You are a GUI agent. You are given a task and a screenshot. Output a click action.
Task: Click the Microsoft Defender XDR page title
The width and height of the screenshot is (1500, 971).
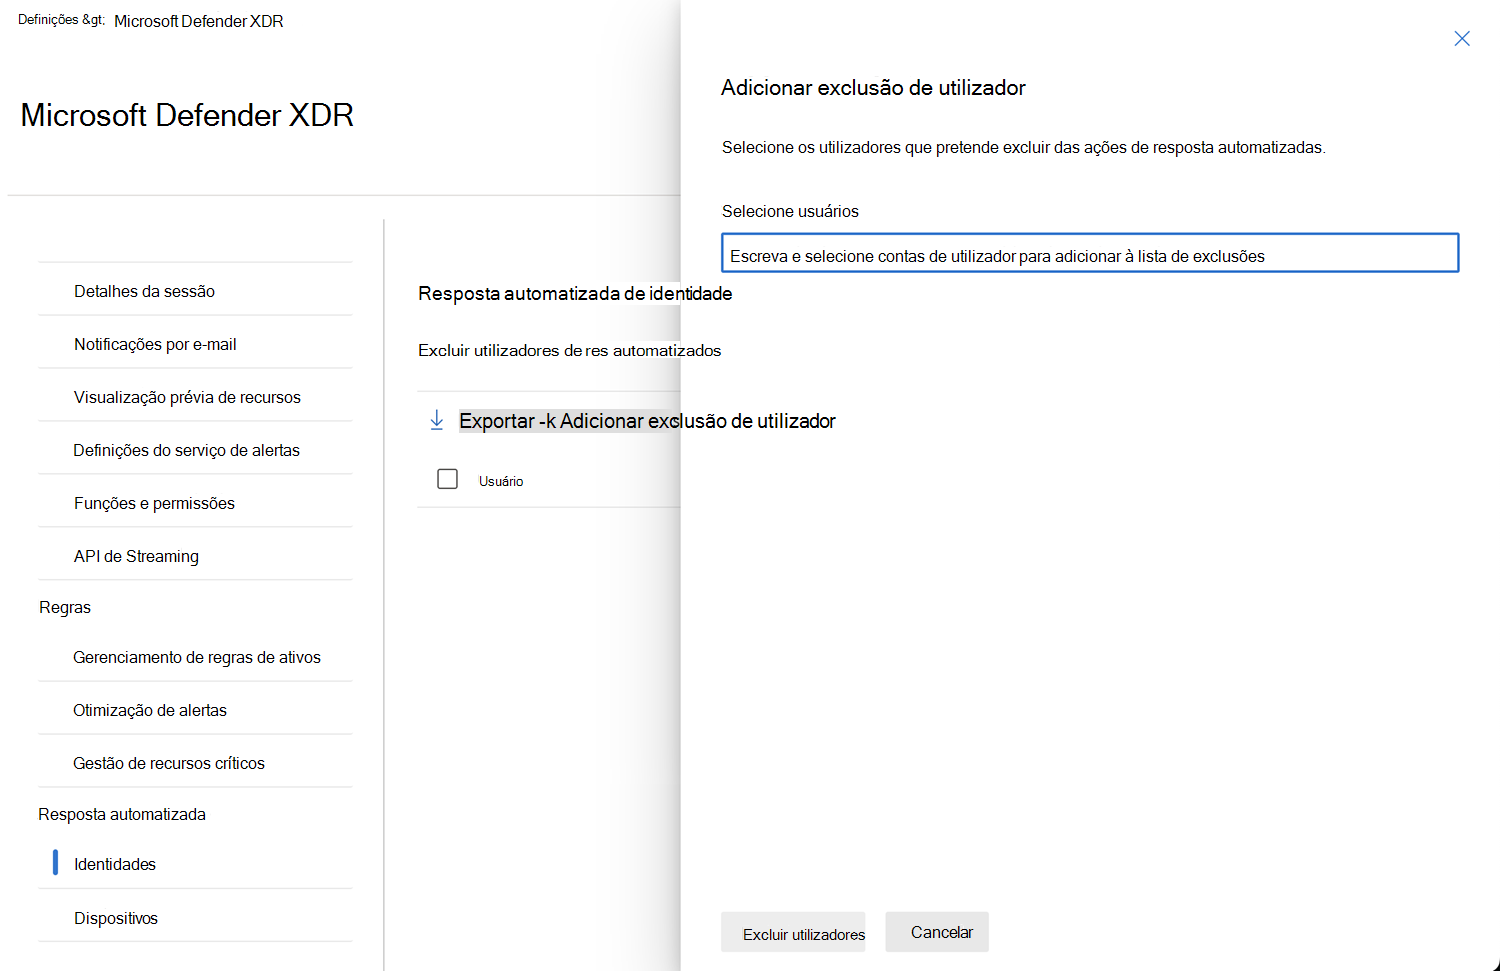click(187, 115)
